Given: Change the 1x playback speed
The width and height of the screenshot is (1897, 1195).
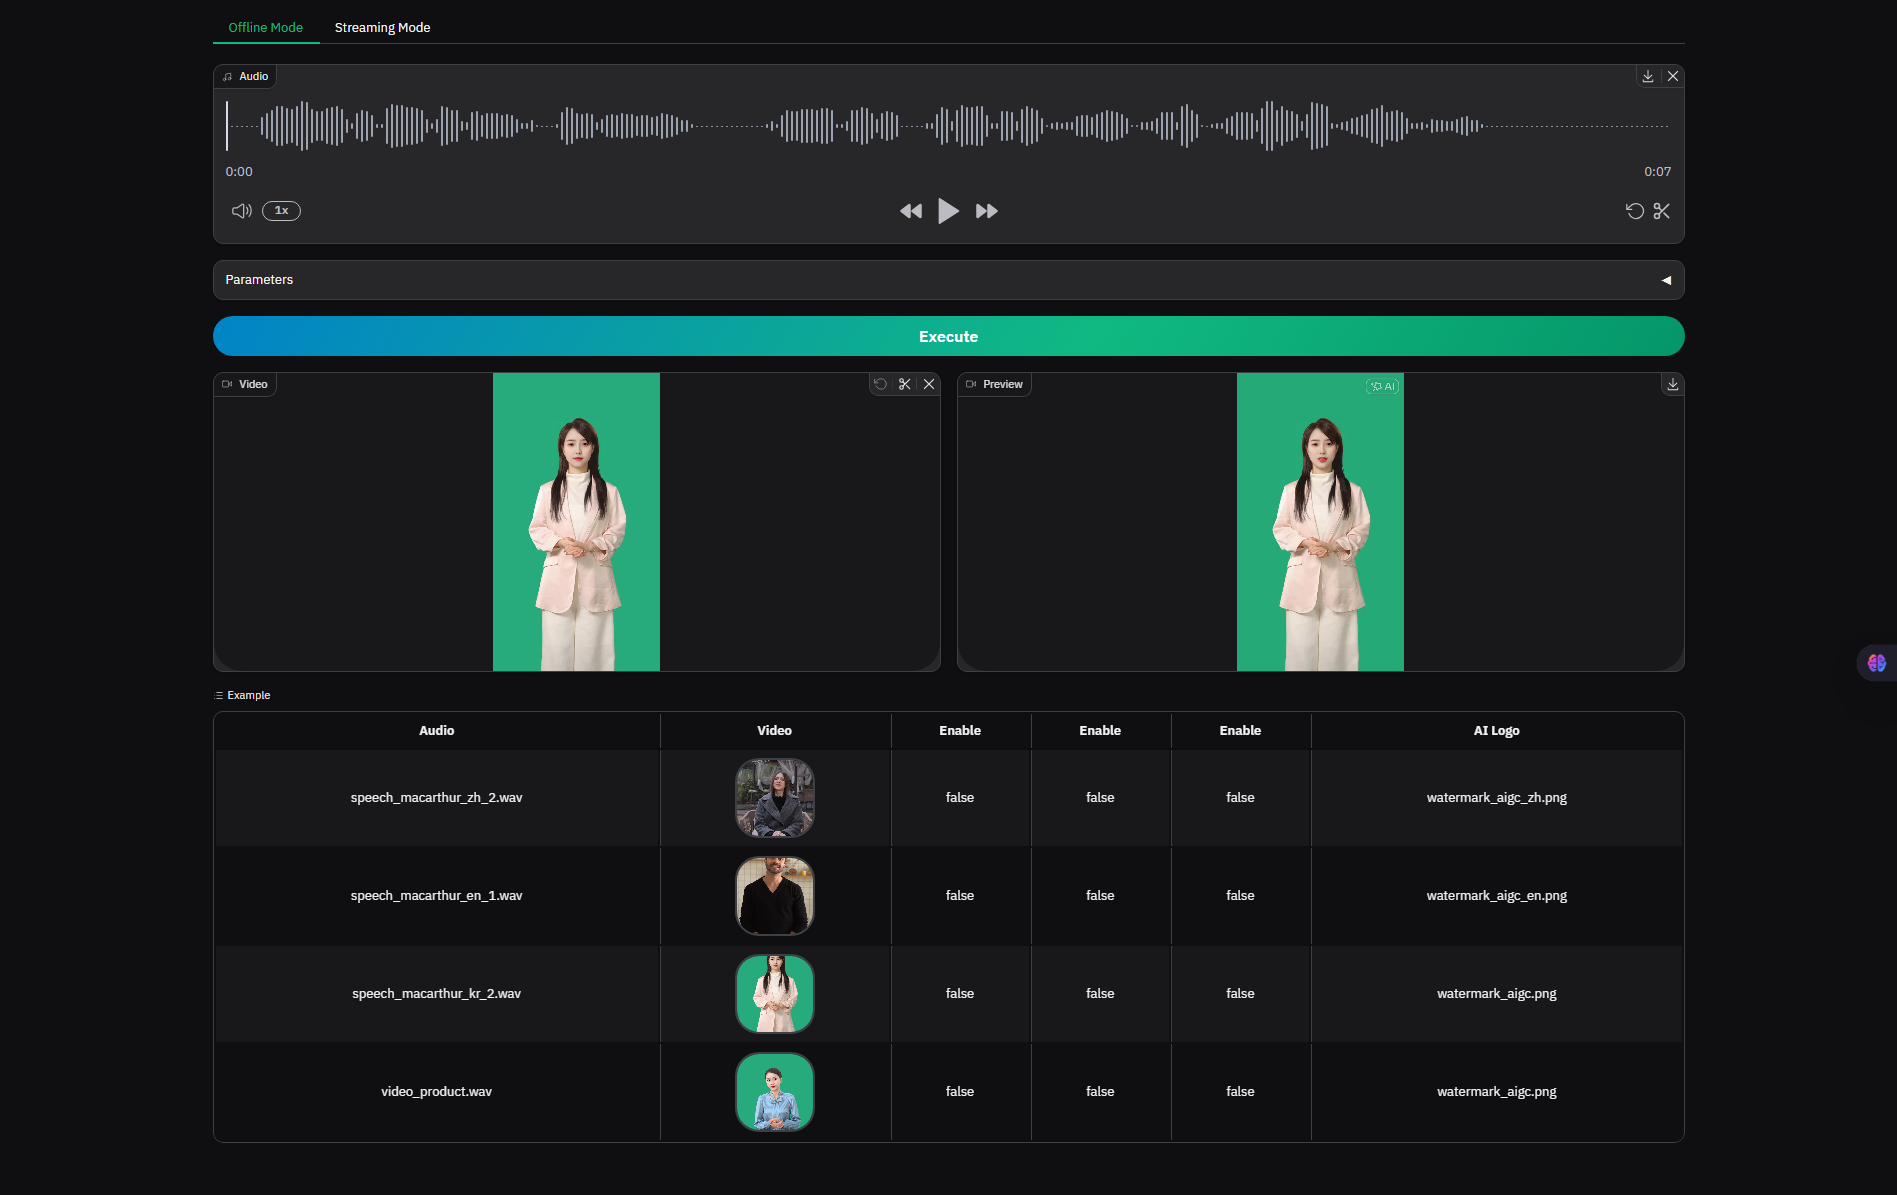Looking at the screenshot, I should click(x=281, y=211).
